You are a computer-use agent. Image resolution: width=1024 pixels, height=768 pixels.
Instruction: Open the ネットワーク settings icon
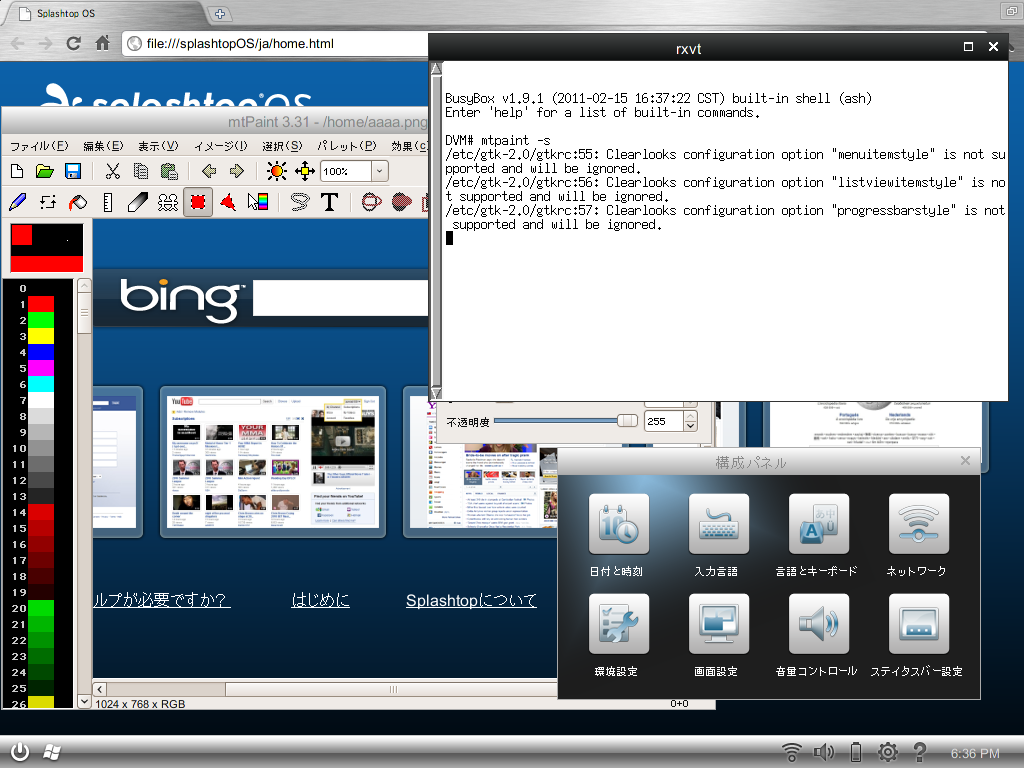pos(918,534)
